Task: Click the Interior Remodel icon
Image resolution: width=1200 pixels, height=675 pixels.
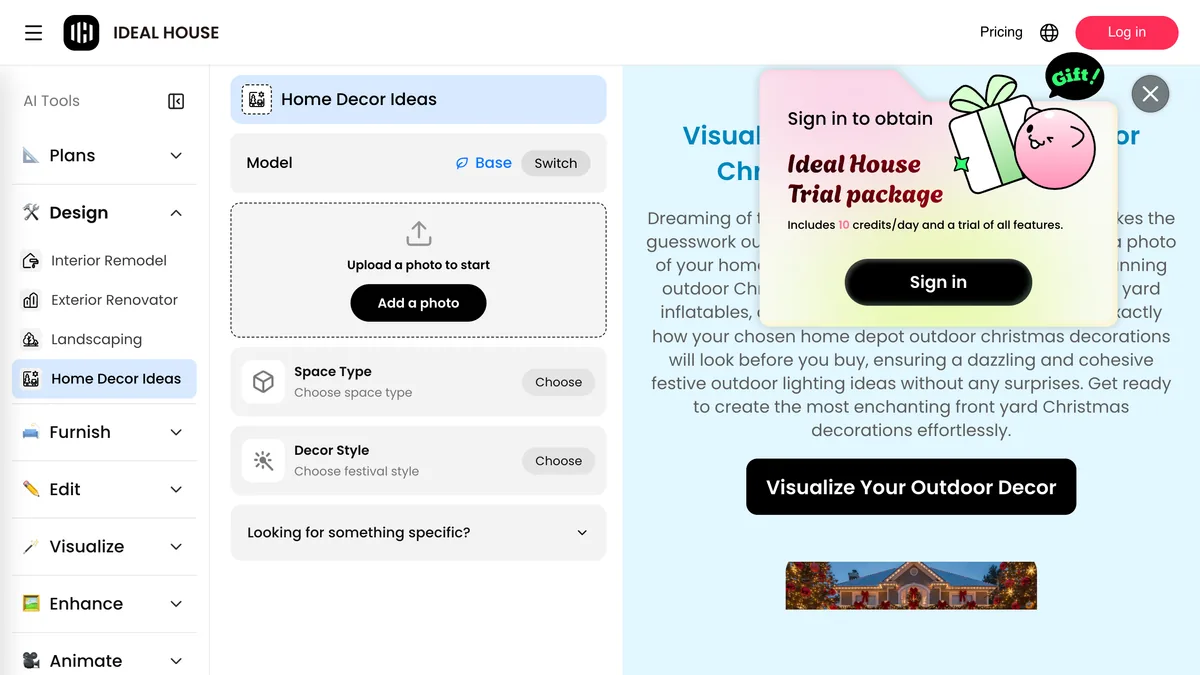Action: [x=31, y=261]
